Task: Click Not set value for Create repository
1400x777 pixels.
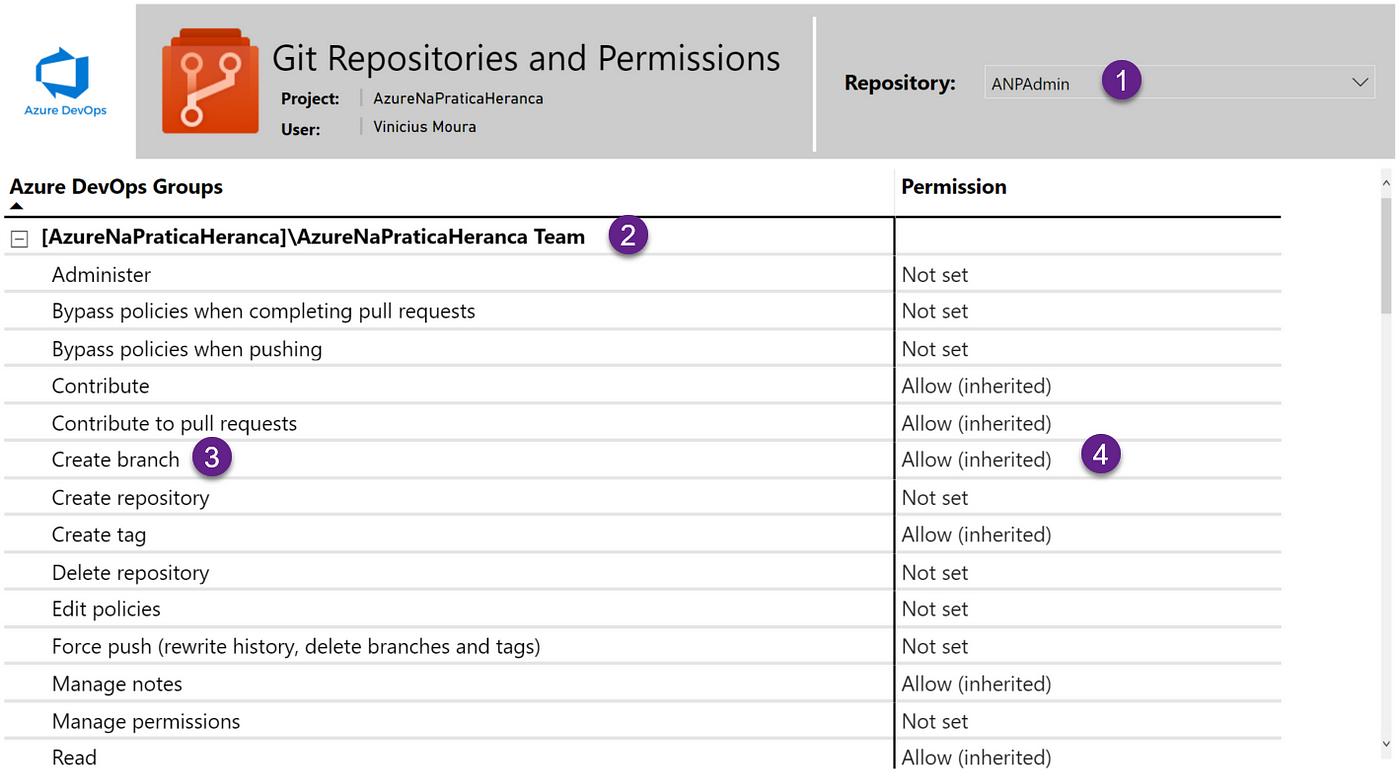Action: [x=935, y=498]
